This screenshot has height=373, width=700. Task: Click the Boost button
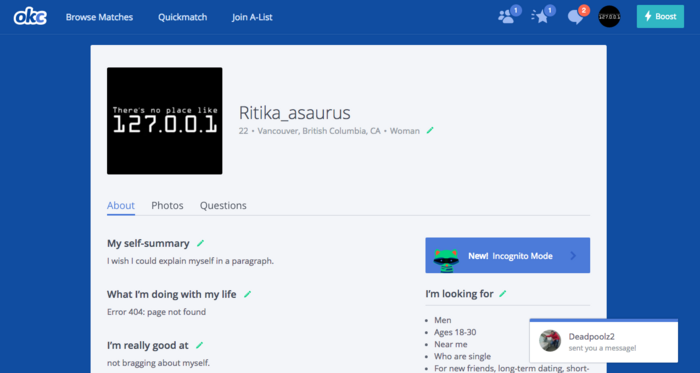(660, 17)
